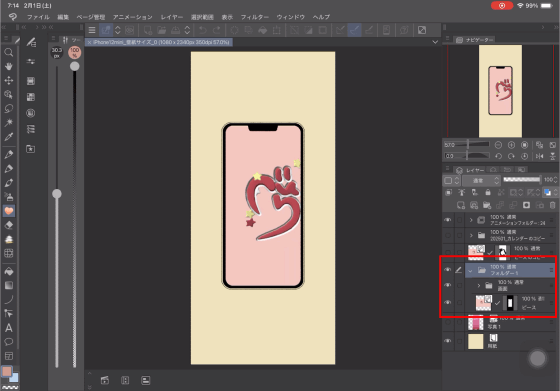Viewport: 560px width, 391px height.
Task: Click the navigator Flip Horizontal icon
Action: 539,156
